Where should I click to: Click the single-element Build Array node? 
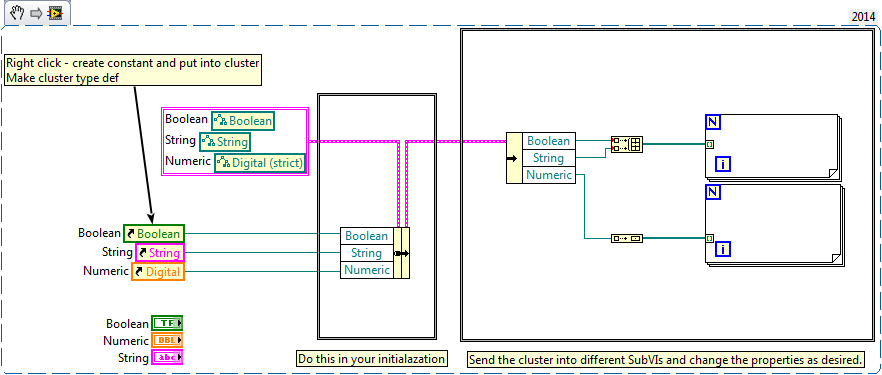click(x=627, y=238)
